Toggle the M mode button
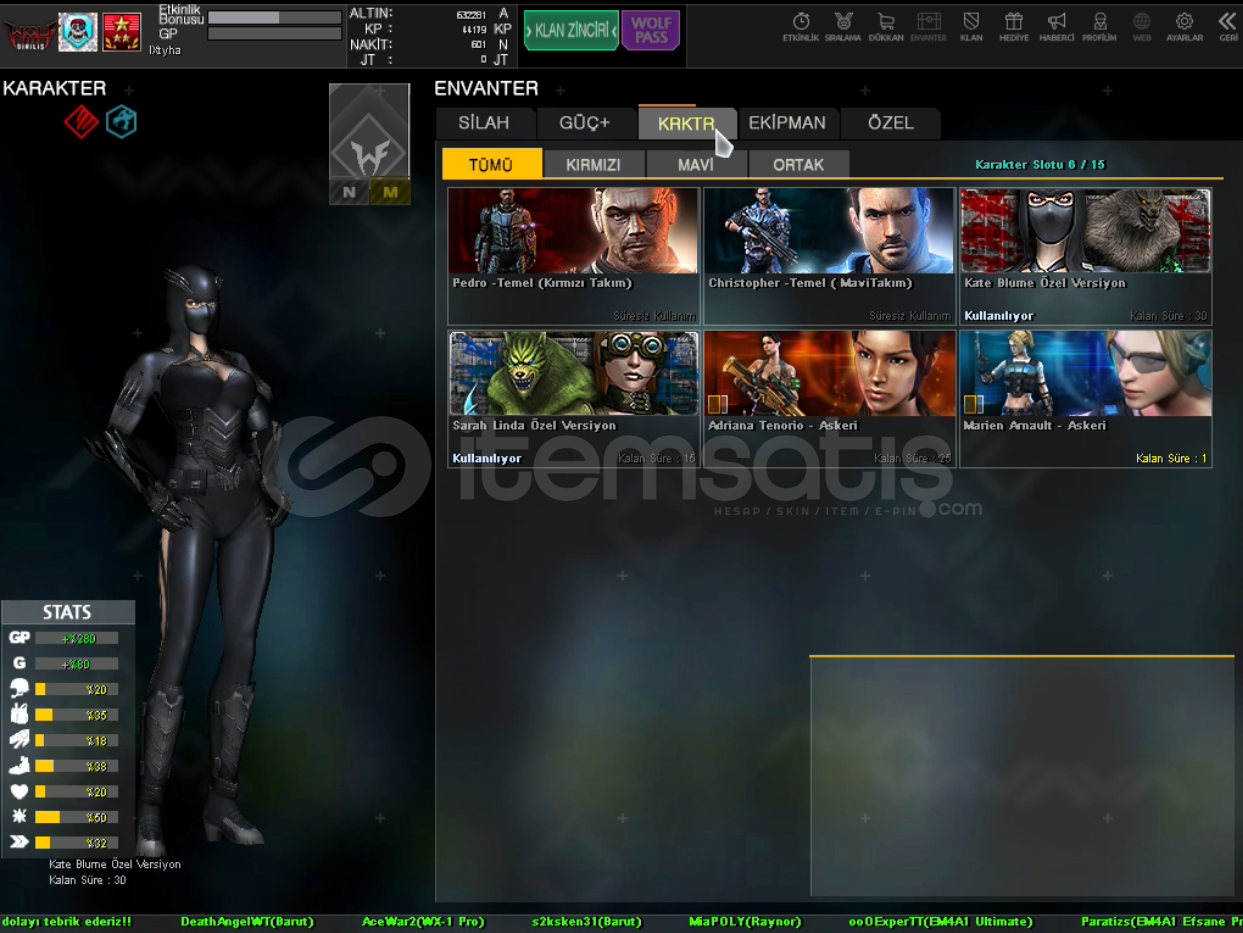The image size is (1243, 933). [390, 192]
